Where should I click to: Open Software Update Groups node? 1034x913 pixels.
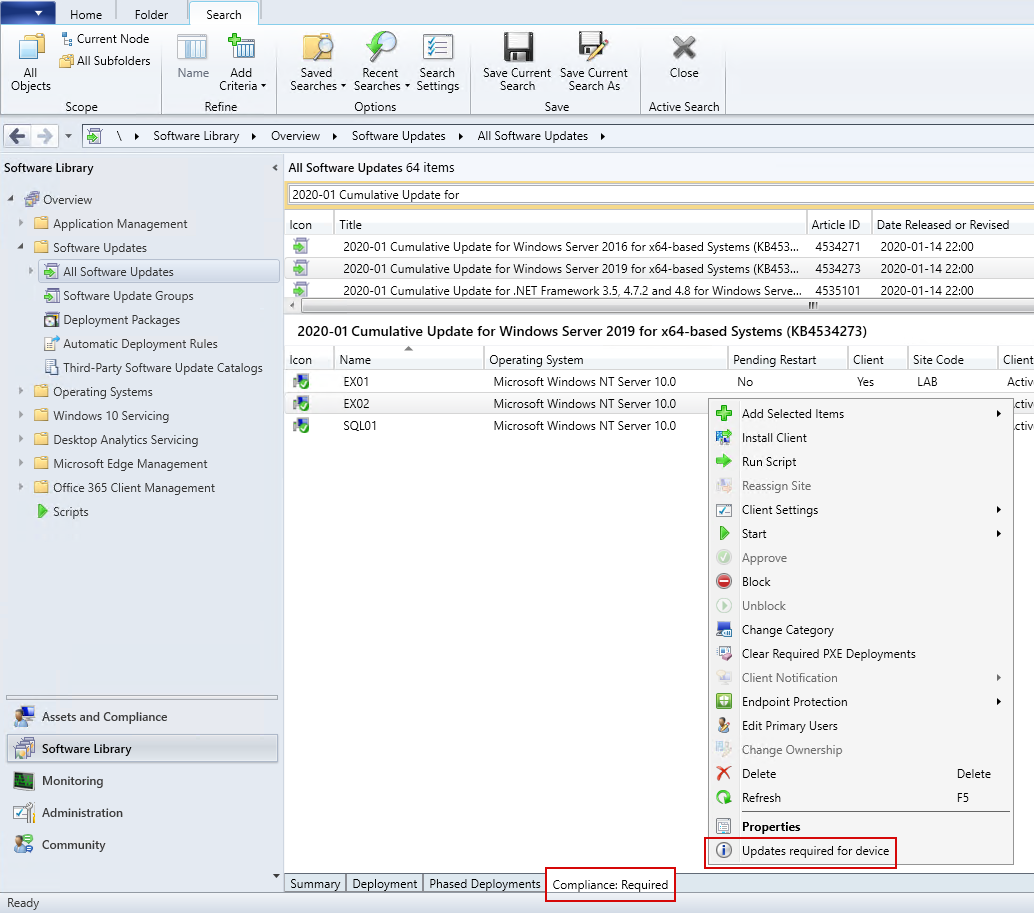point(128,296)
